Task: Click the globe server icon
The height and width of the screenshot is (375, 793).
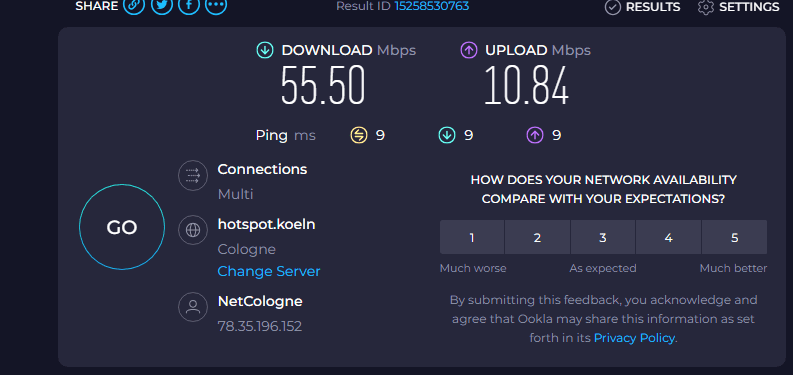Action: pyautogui.click(x=193, y=230)
